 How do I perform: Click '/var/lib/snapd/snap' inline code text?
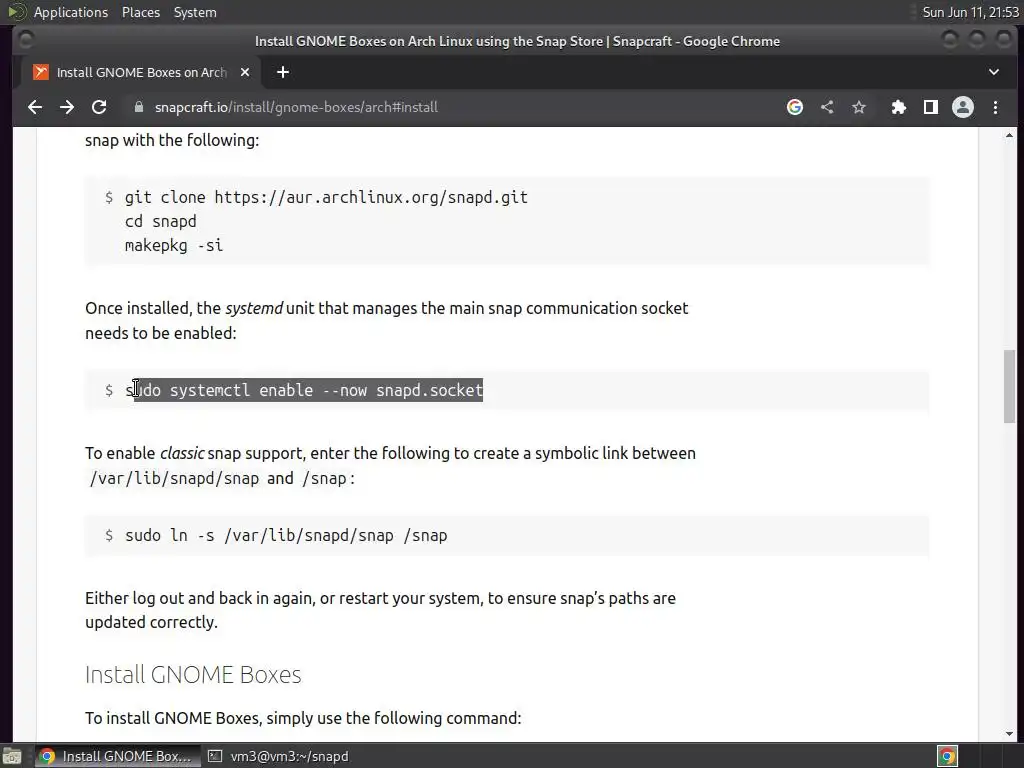tap(174, 479)
